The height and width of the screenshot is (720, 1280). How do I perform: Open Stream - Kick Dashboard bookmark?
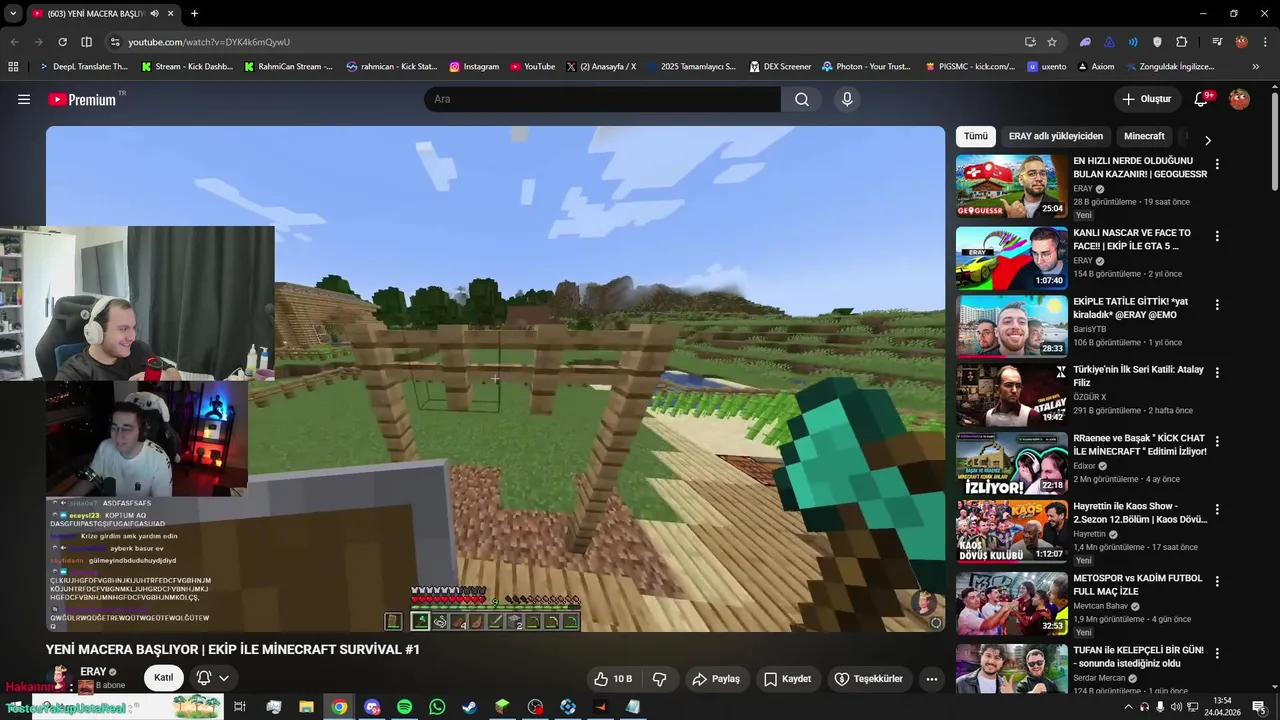pos(188,67)
